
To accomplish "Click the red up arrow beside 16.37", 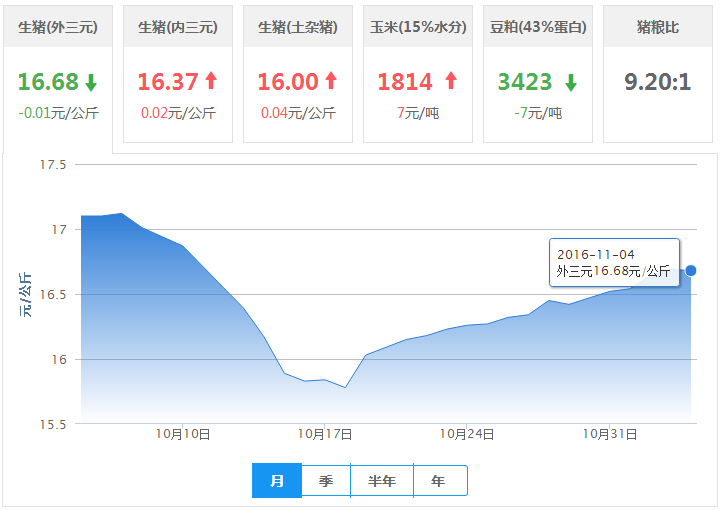I will tap(211, 82).
